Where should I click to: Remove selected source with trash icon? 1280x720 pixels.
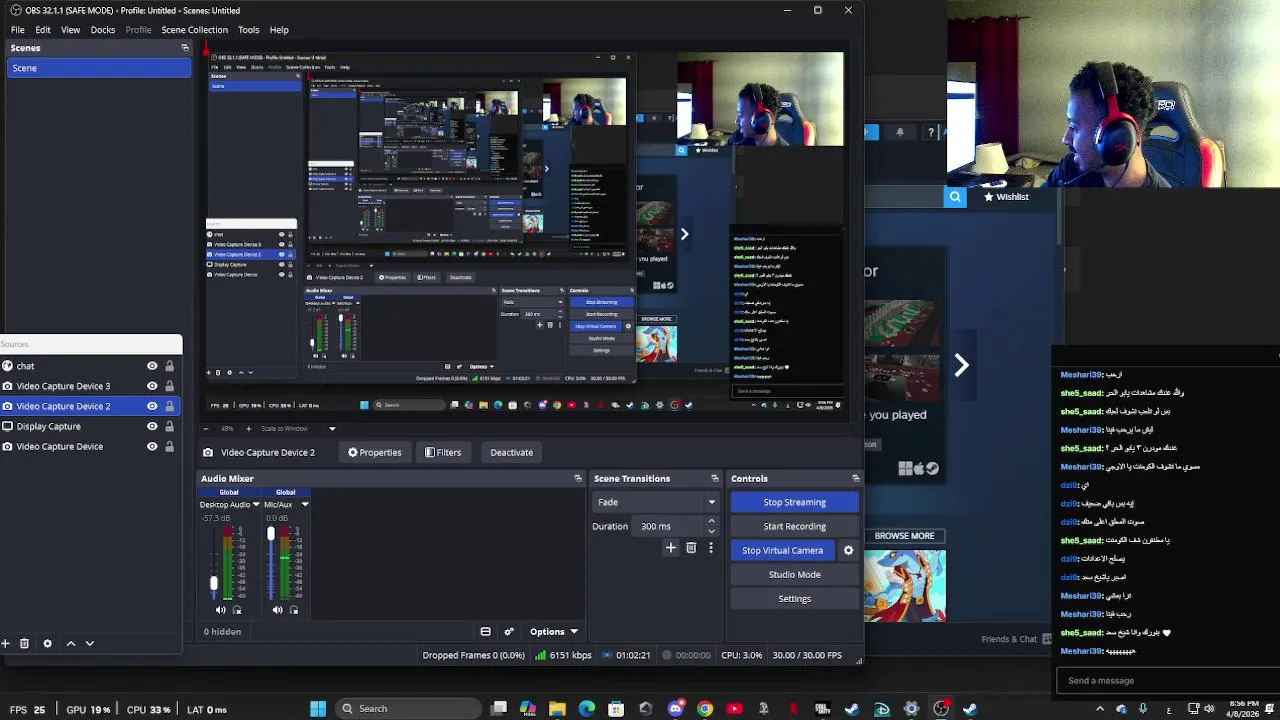coord(25,644)
